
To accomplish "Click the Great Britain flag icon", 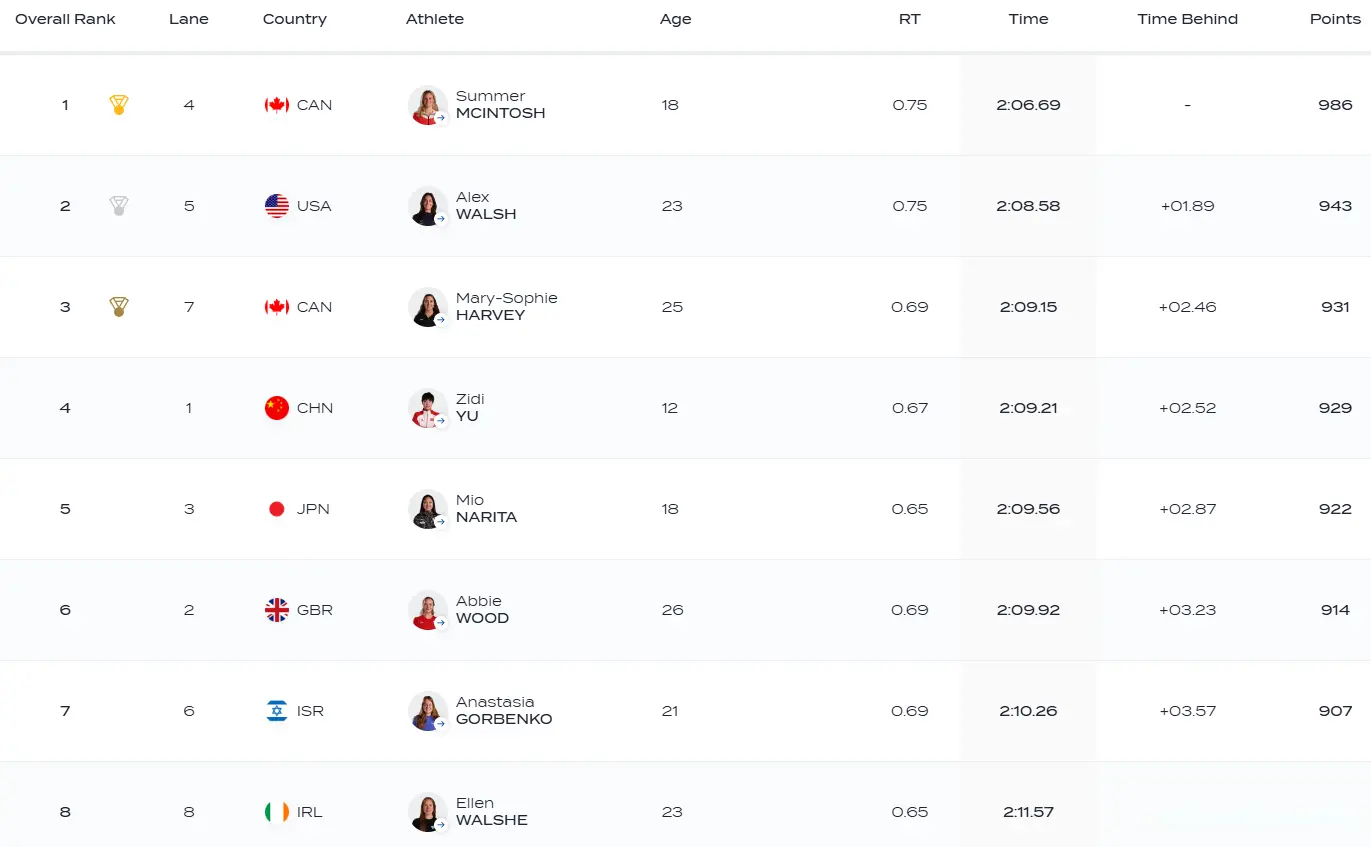I will point(277,610).
